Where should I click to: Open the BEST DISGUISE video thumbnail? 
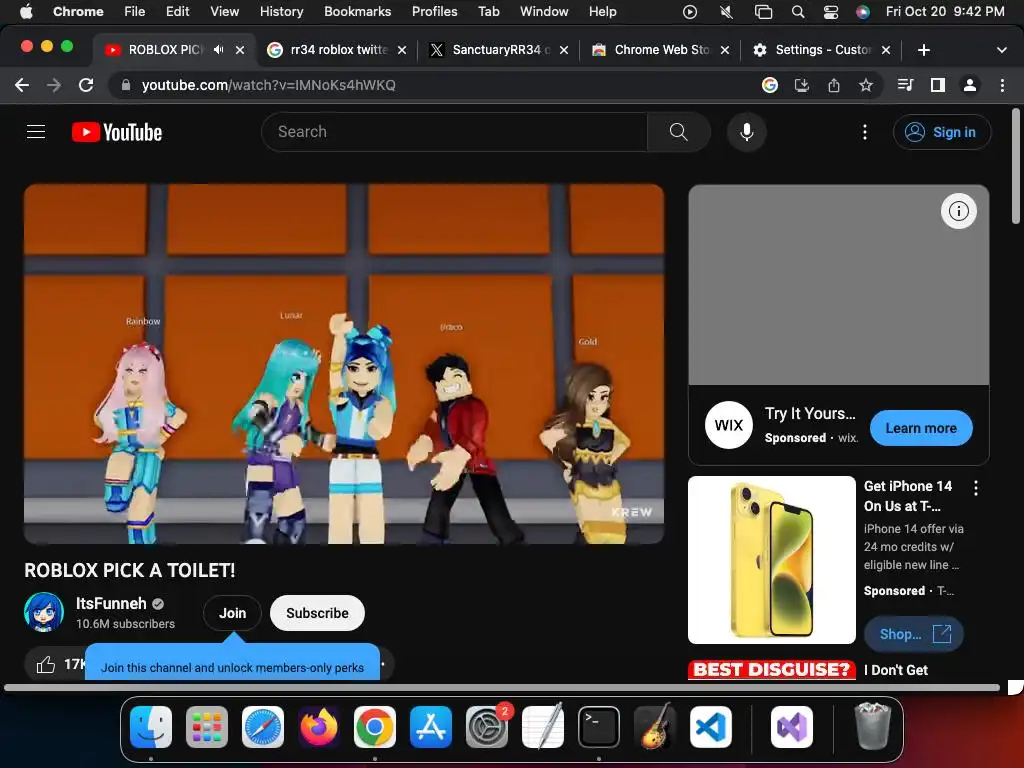[x=771, y=670]
